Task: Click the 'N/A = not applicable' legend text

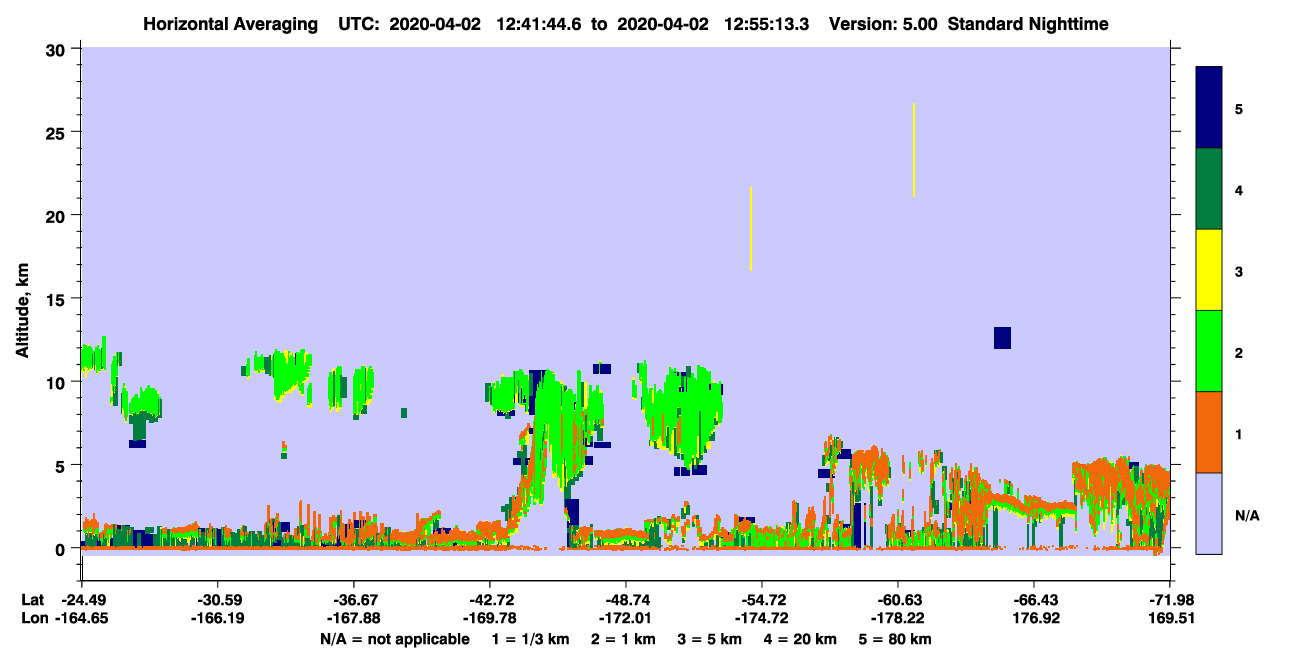Action: tap(394, 639)
